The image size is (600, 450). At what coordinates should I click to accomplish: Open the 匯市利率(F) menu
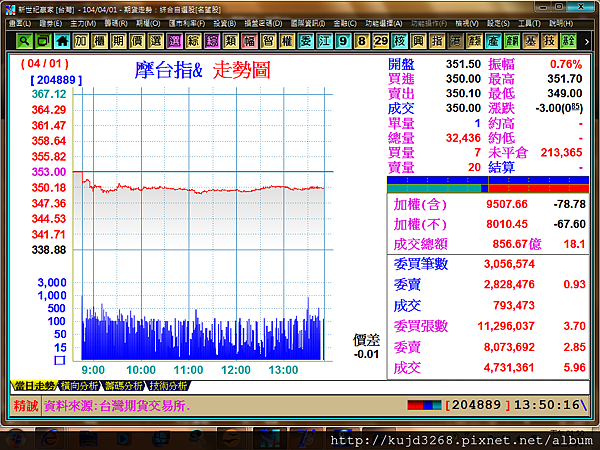187,23
